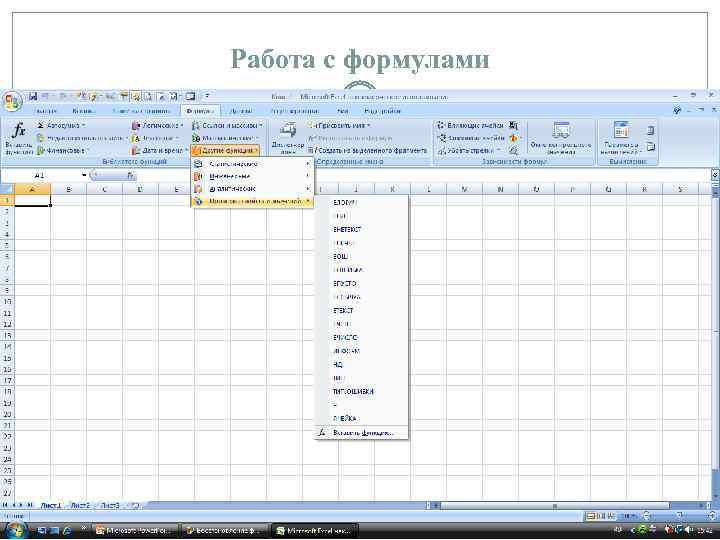Viewport: 720px width, 540px height.
Task: Switch to the active Формулы ribbon tab
Action: click(200, 111)
